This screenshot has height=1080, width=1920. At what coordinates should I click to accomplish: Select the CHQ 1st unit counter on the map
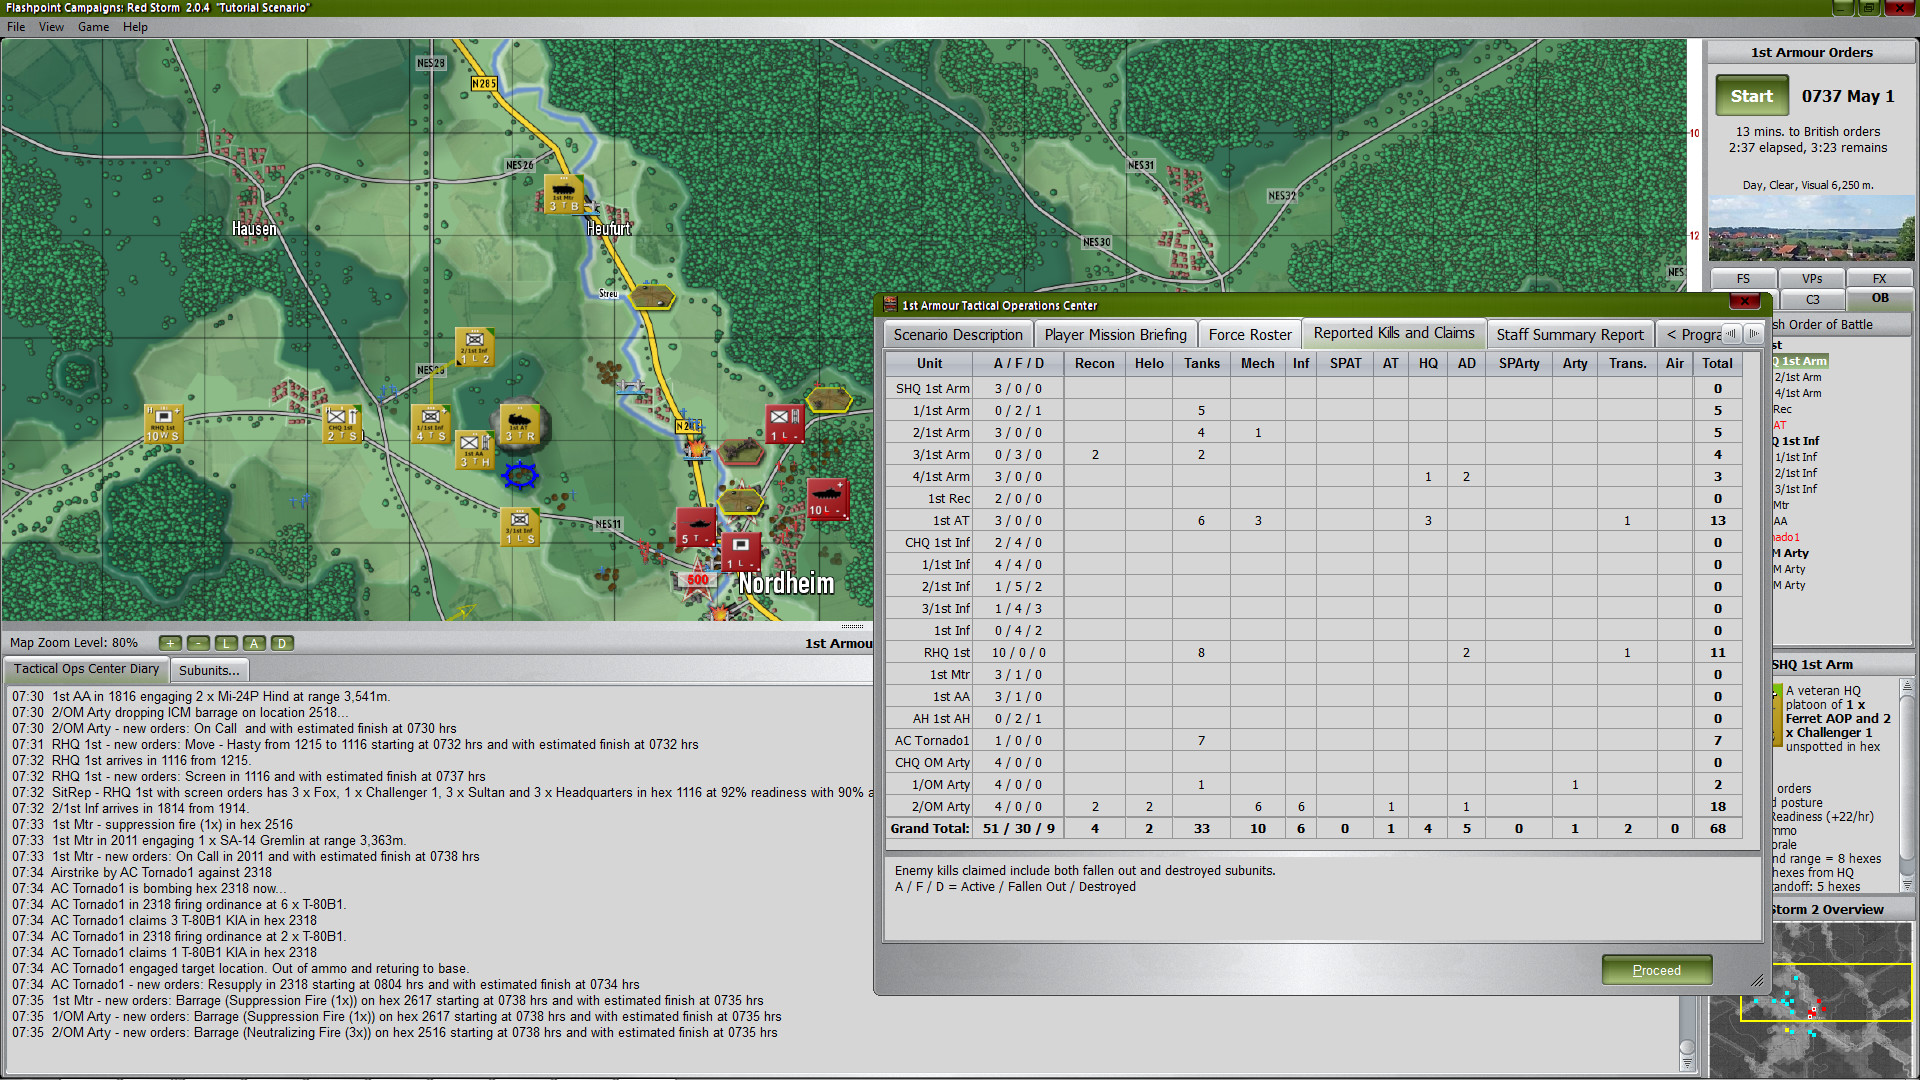(342, 423)
